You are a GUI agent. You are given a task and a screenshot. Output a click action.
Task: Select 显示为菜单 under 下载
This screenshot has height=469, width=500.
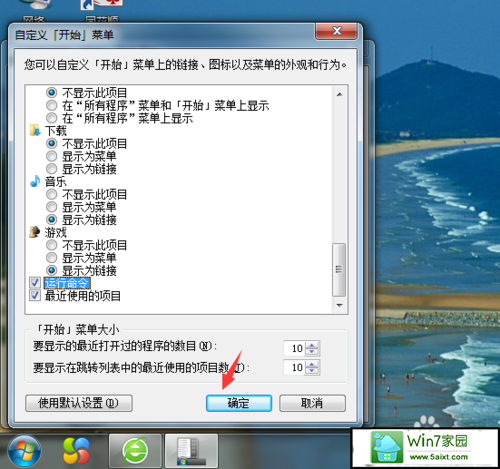51,156
